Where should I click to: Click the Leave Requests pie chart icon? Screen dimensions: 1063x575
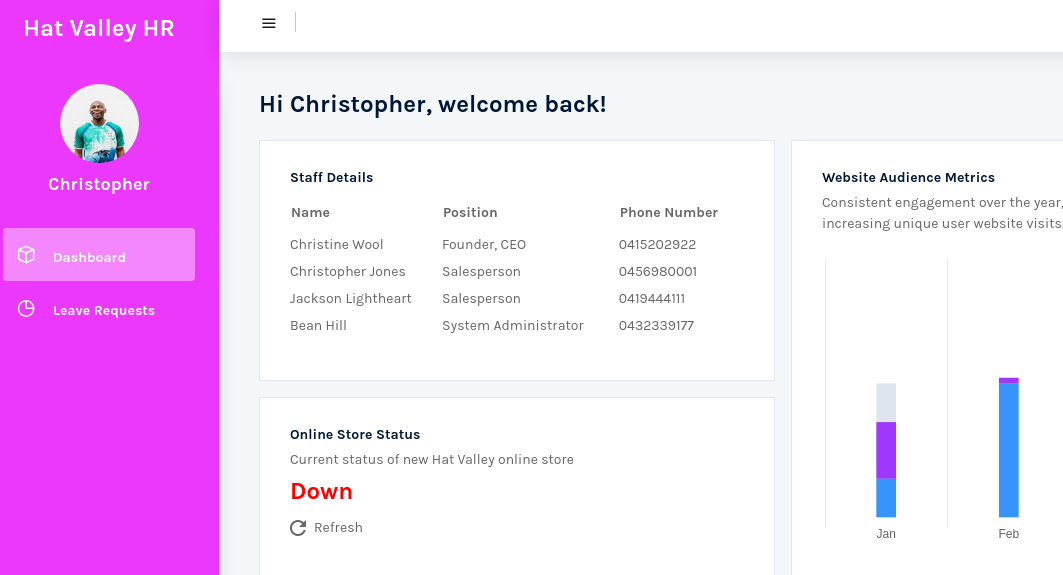point(27,309)
